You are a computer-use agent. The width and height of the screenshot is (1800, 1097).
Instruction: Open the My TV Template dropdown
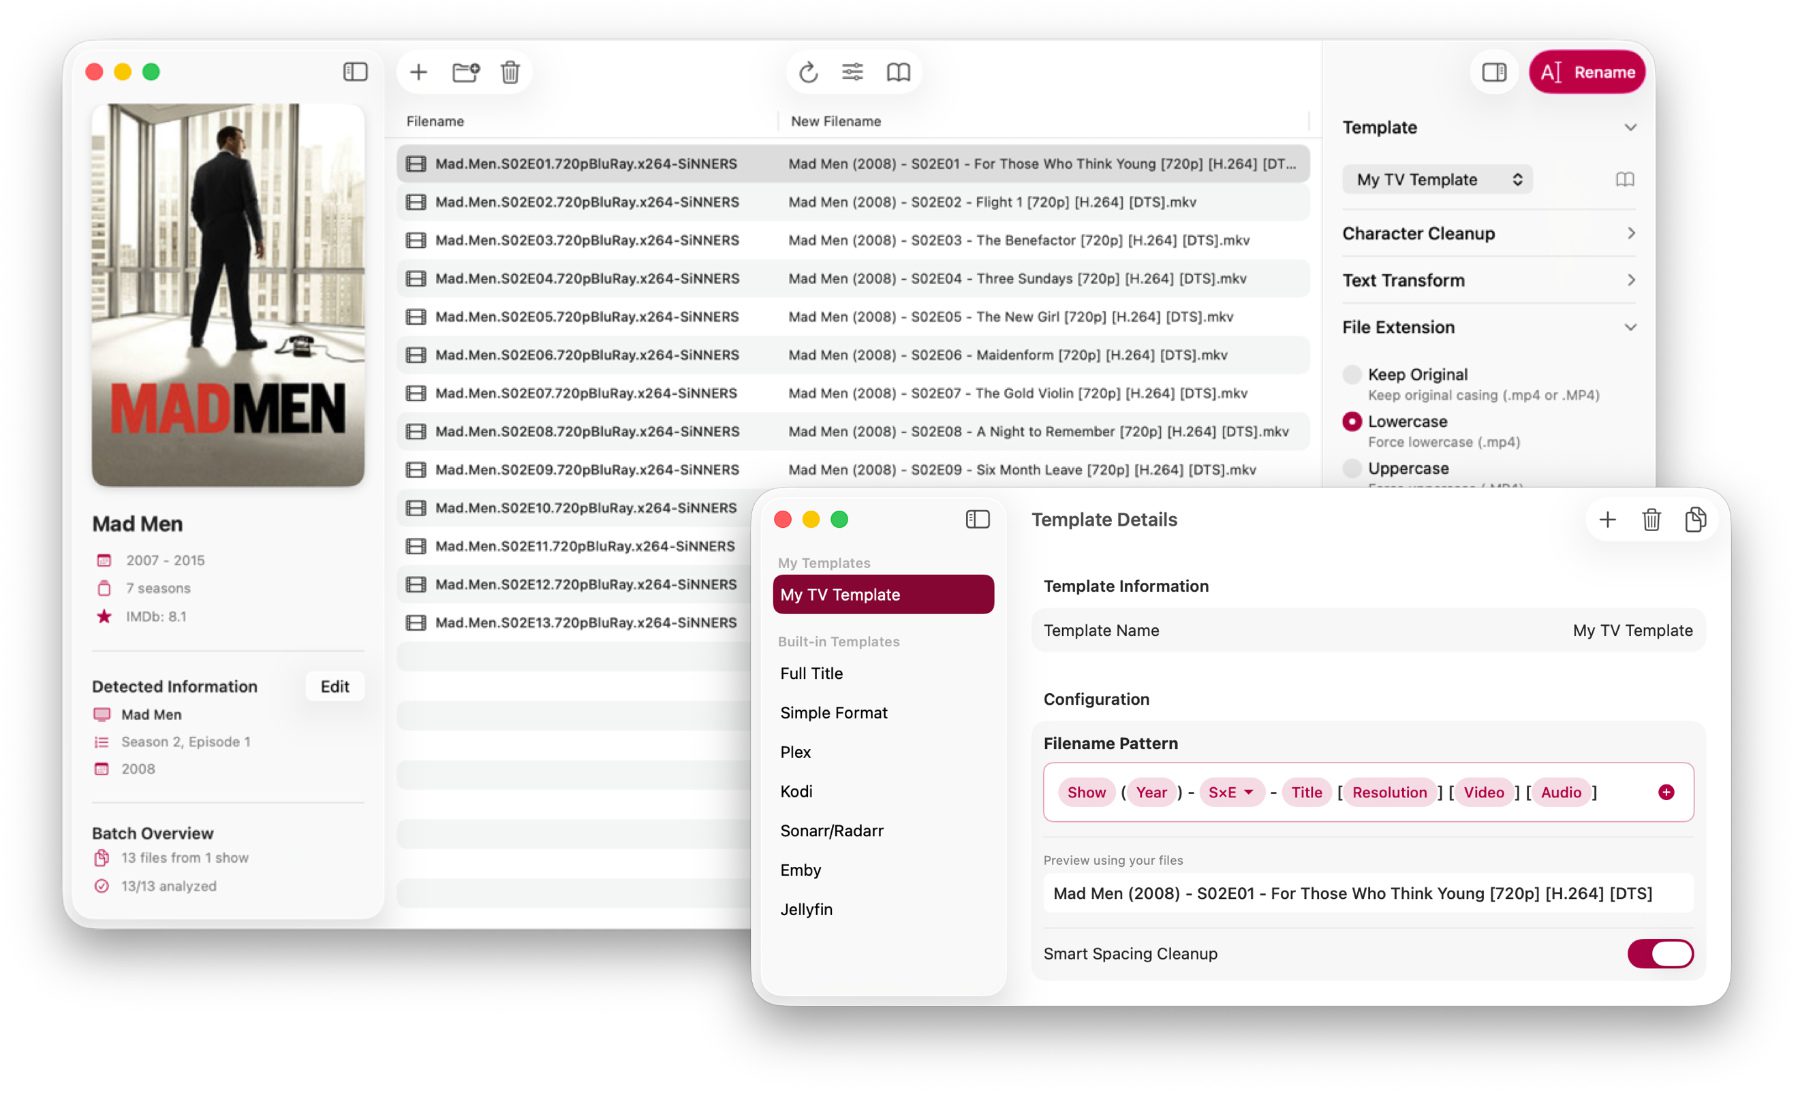coord(1437,180)
